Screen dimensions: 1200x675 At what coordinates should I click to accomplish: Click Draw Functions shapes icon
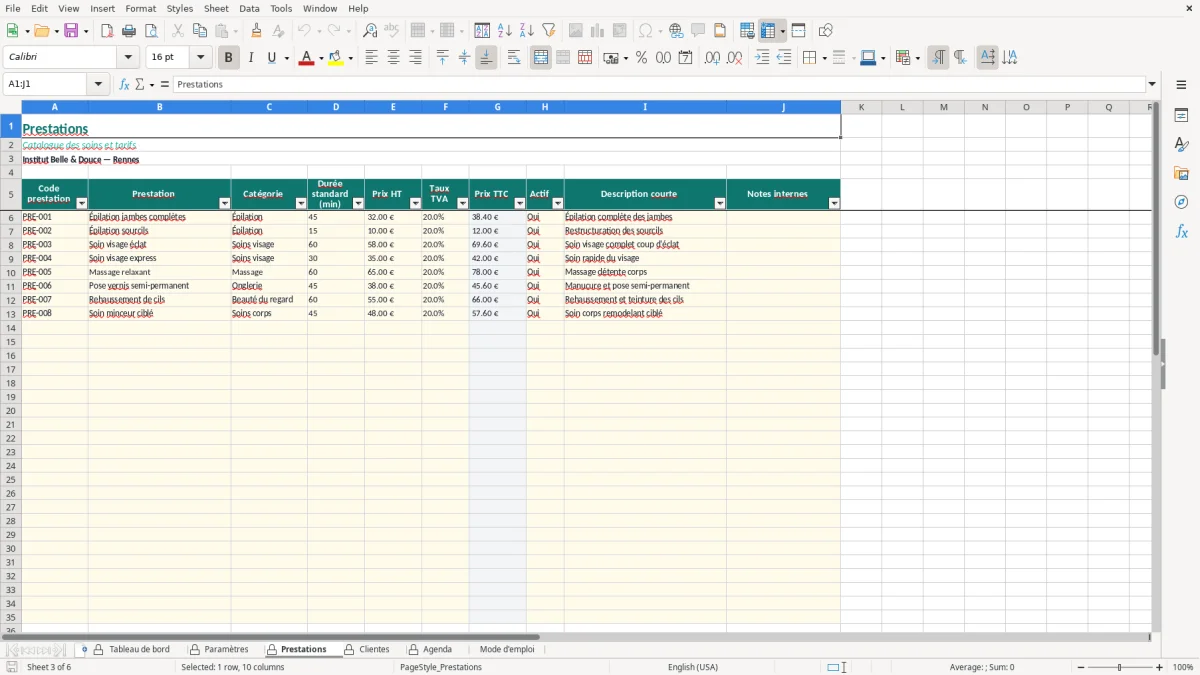pos(826,31)
